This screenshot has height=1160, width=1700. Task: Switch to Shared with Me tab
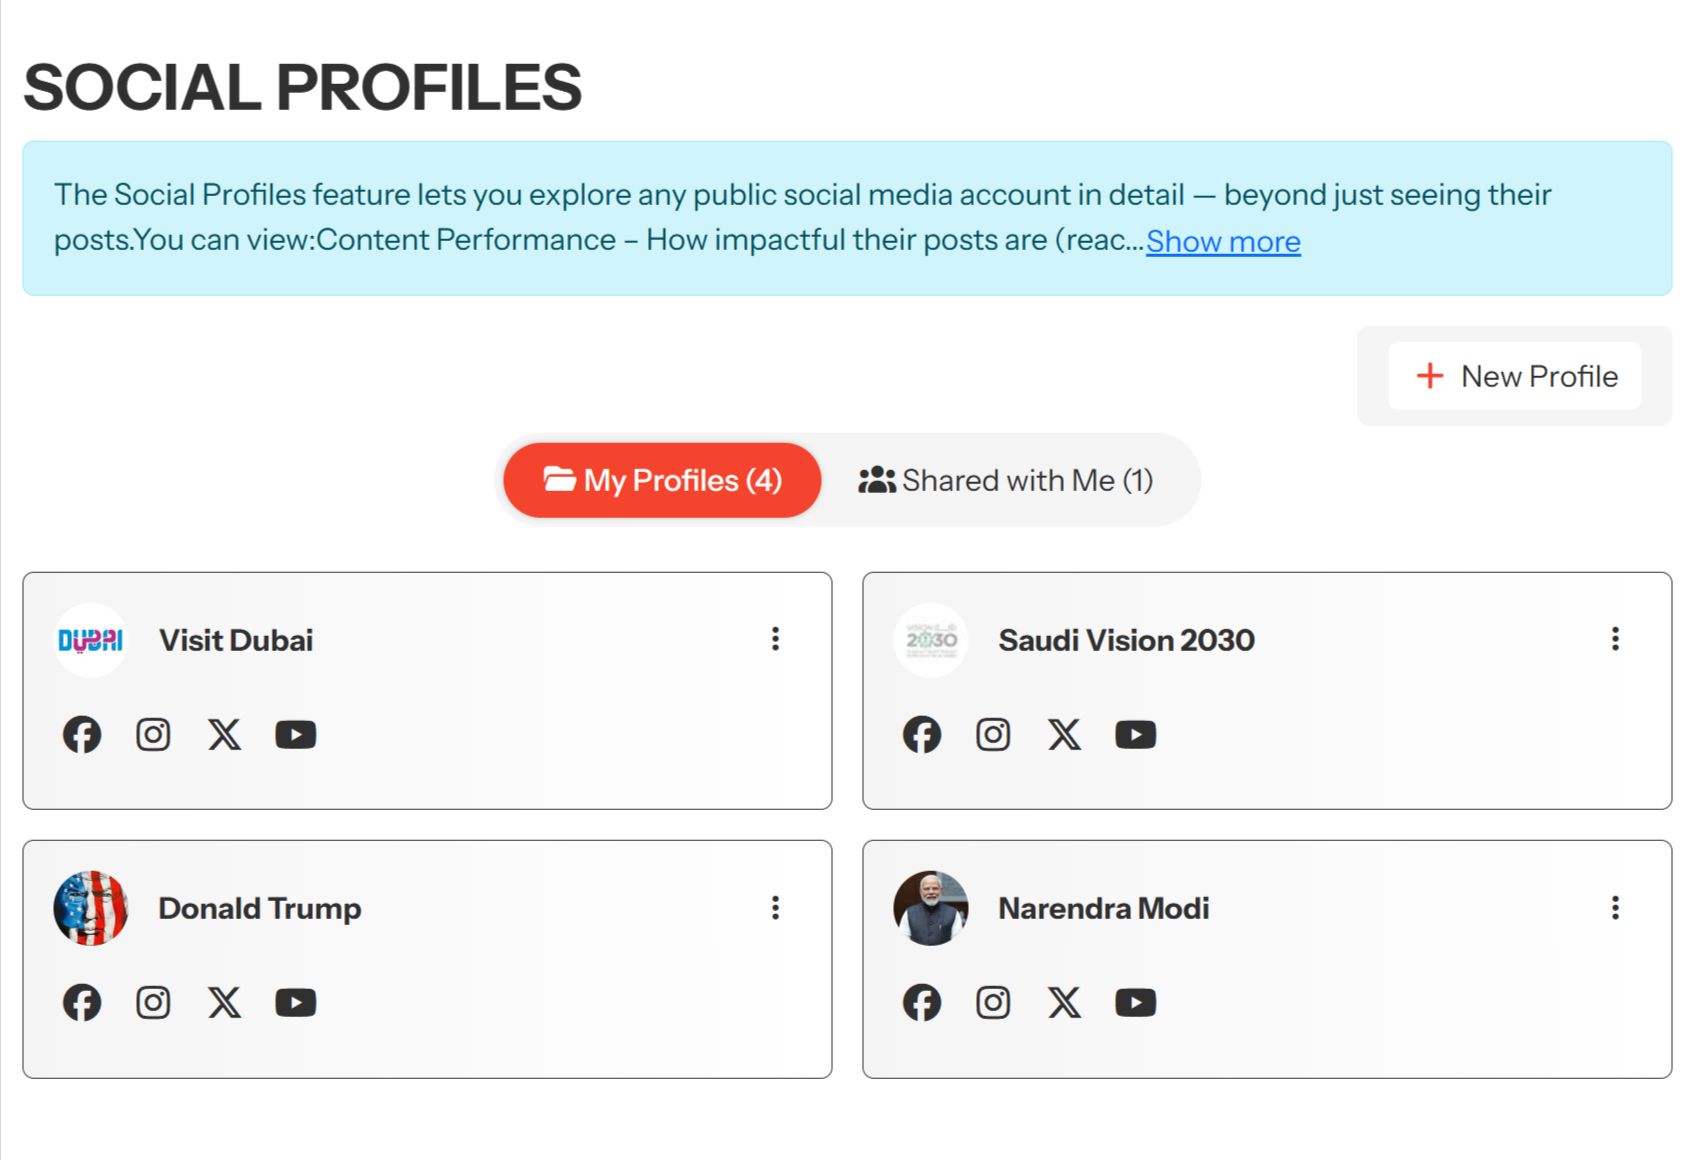pos(1006,480)
